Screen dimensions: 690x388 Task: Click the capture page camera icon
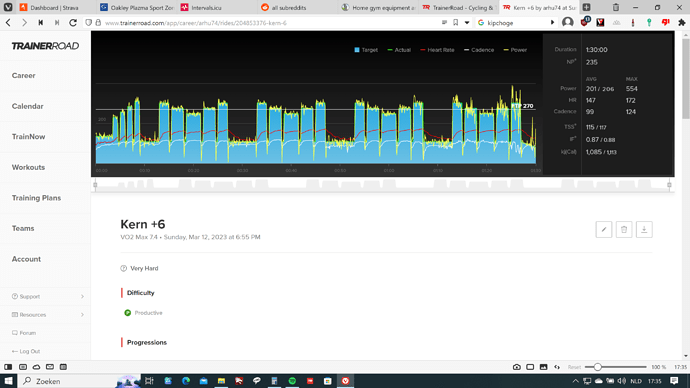tap(517, 367)
